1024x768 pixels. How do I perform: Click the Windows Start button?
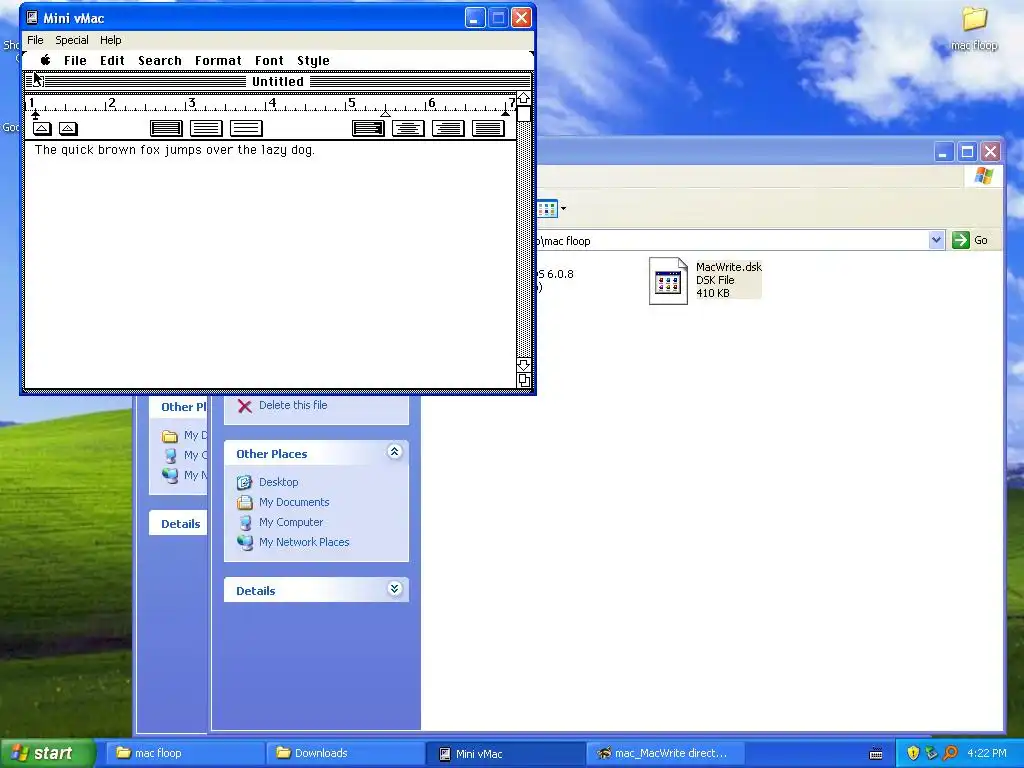pos(47,753)
